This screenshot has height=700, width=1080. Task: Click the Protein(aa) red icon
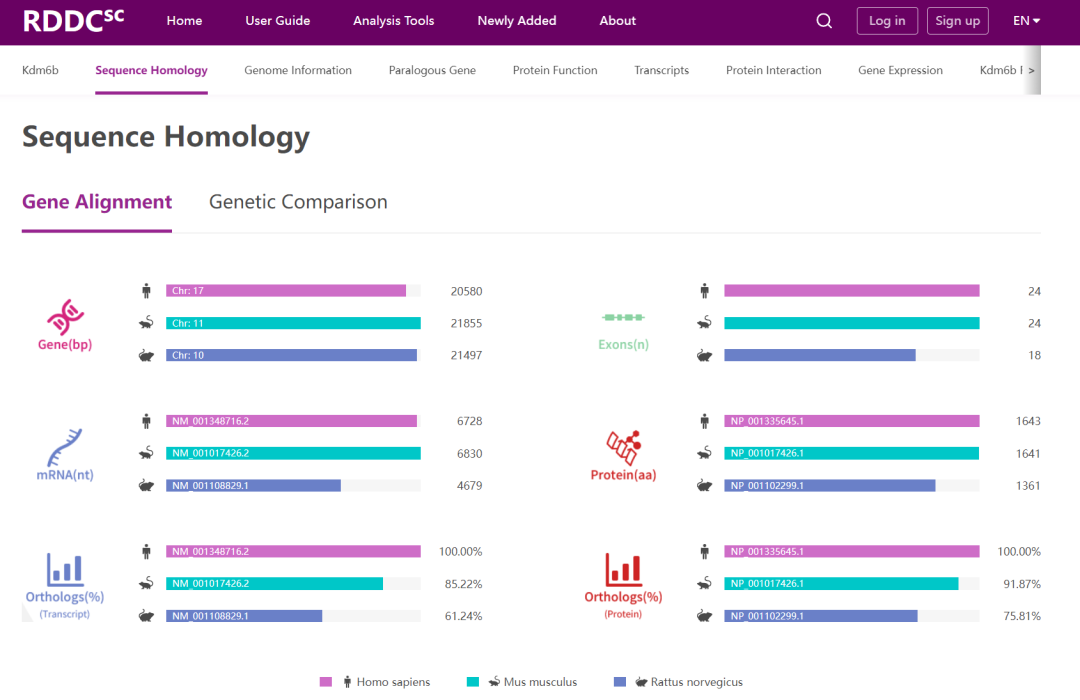(623, 447)
